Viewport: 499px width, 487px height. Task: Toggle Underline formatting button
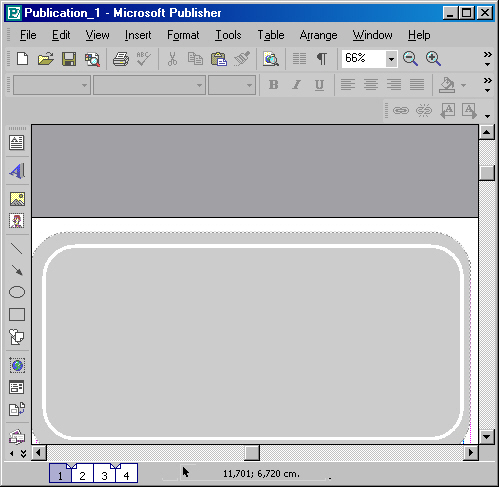point(319,85)
